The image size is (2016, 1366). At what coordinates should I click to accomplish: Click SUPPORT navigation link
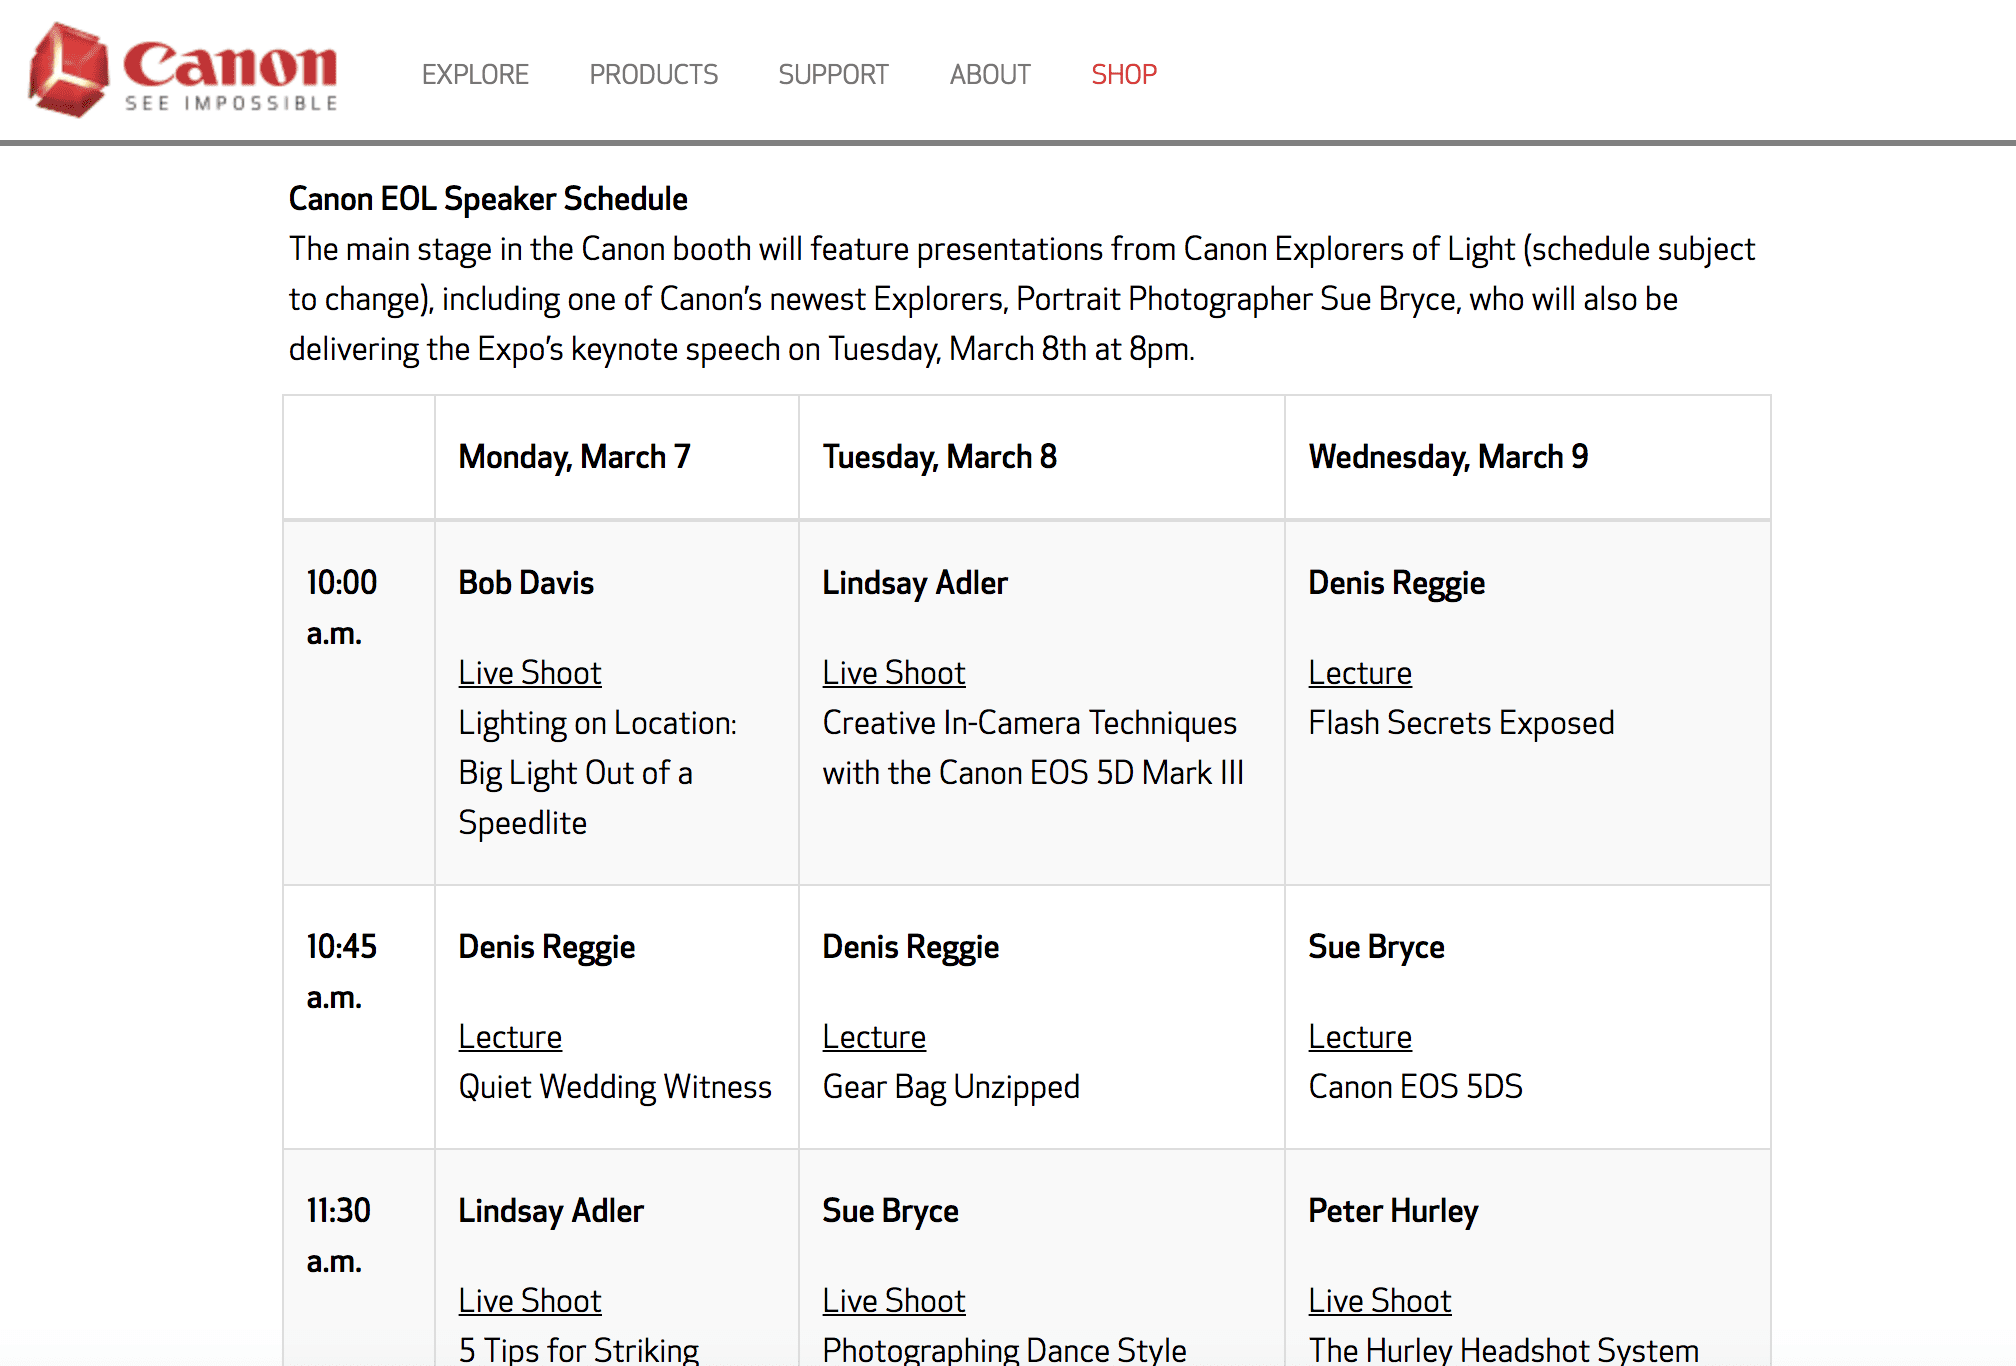tap(835, 73)
